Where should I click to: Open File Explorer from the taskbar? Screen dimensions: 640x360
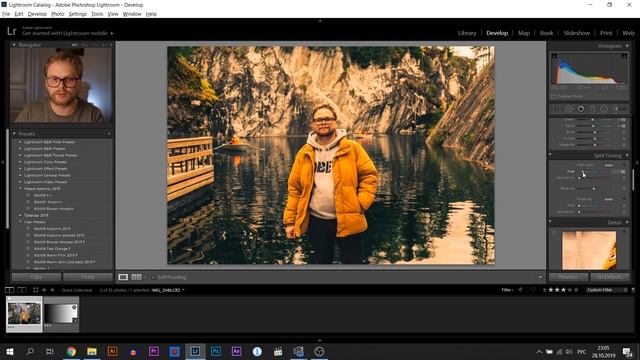[x=92, y=351]
